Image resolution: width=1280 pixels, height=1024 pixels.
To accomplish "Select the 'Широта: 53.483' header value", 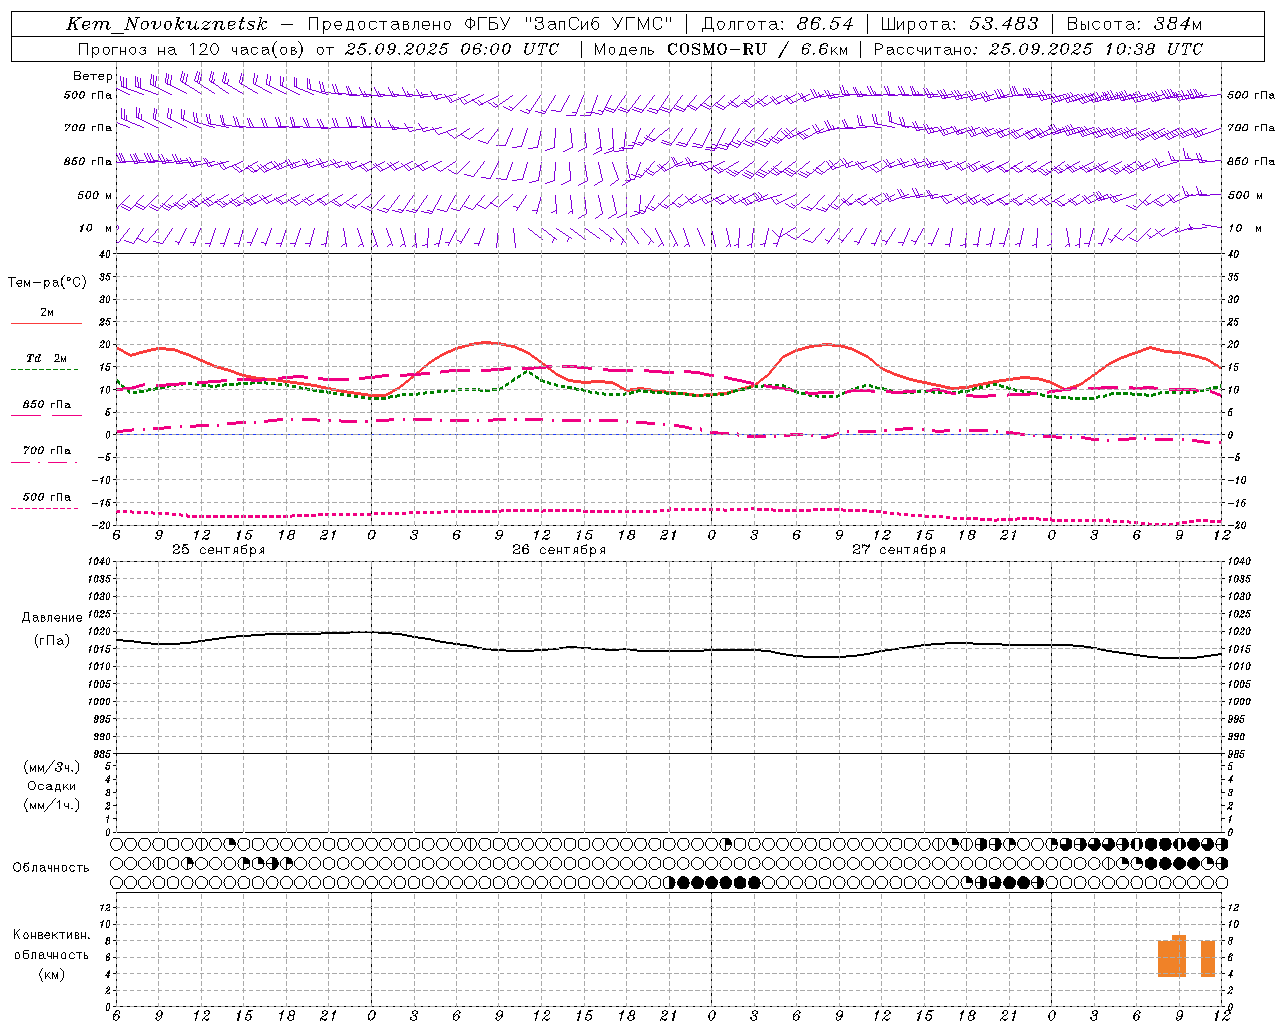I will [959, 24].
